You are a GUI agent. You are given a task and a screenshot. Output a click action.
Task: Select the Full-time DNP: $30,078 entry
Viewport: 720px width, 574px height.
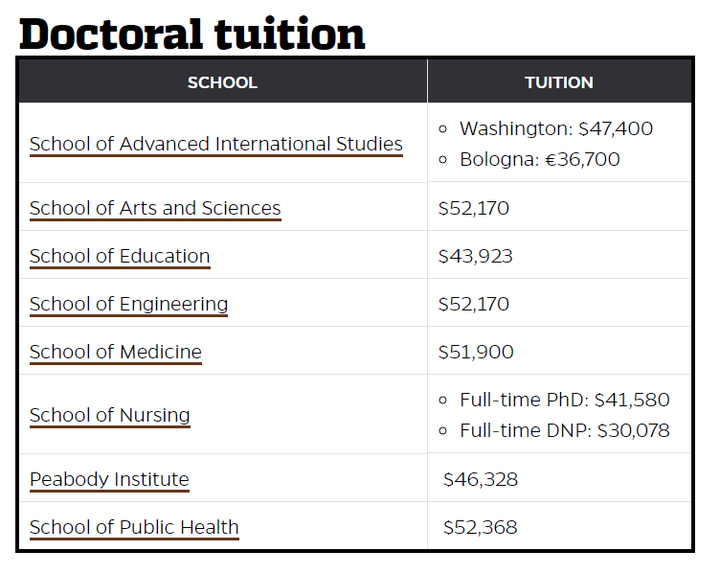(564, 431)
